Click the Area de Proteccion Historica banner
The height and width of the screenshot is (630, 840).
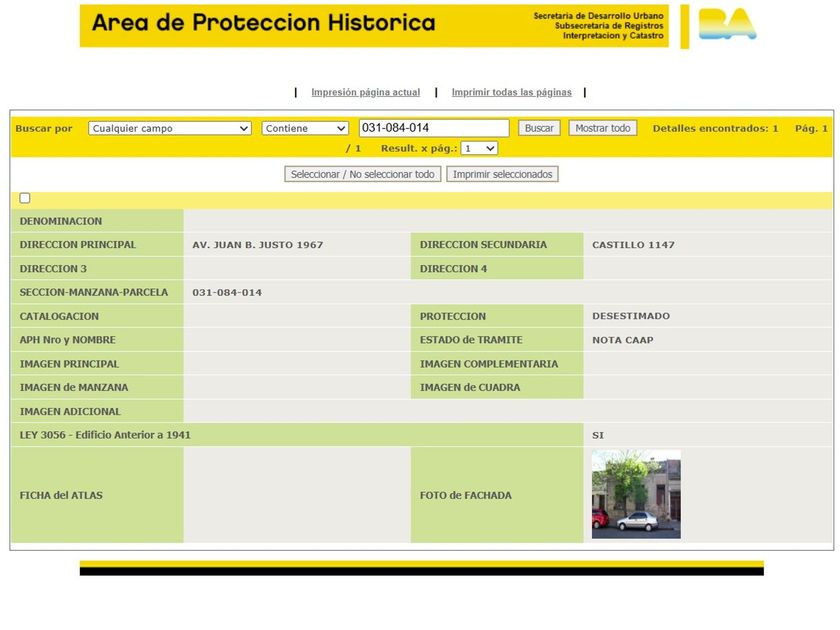pyautogui.click(x=374, y=26)
